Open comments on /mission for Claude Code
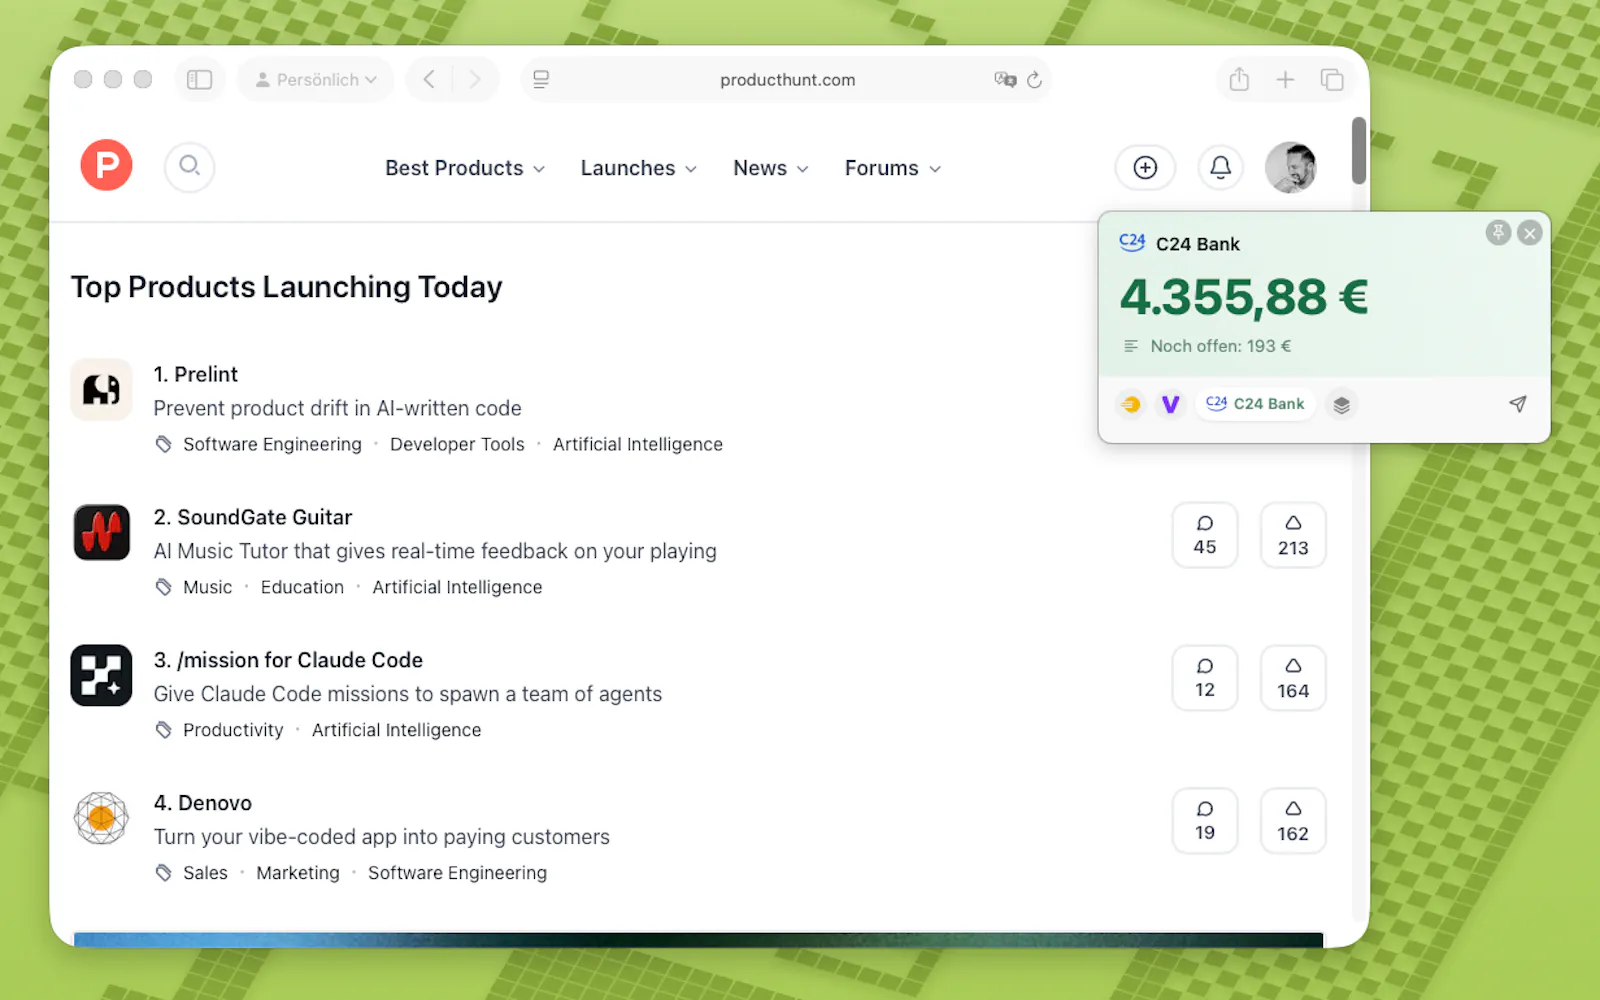This screenshot has height=1000, width=1600. 1205,678
